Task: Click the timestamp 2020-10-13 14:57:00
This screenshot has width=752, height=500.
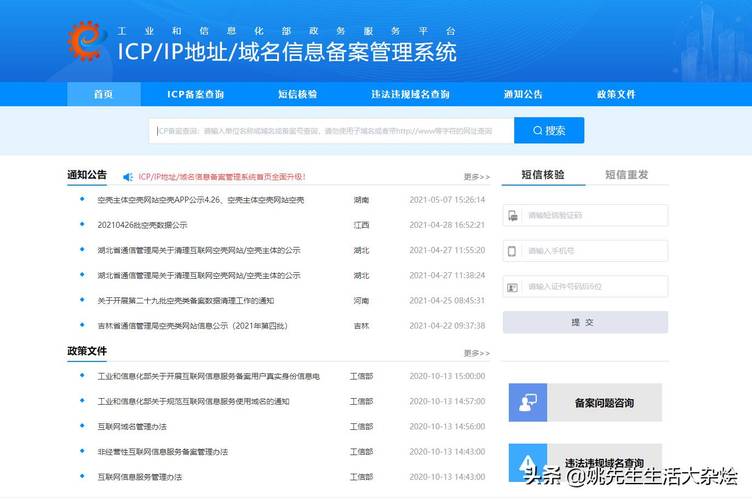Action: click(447, 401)
